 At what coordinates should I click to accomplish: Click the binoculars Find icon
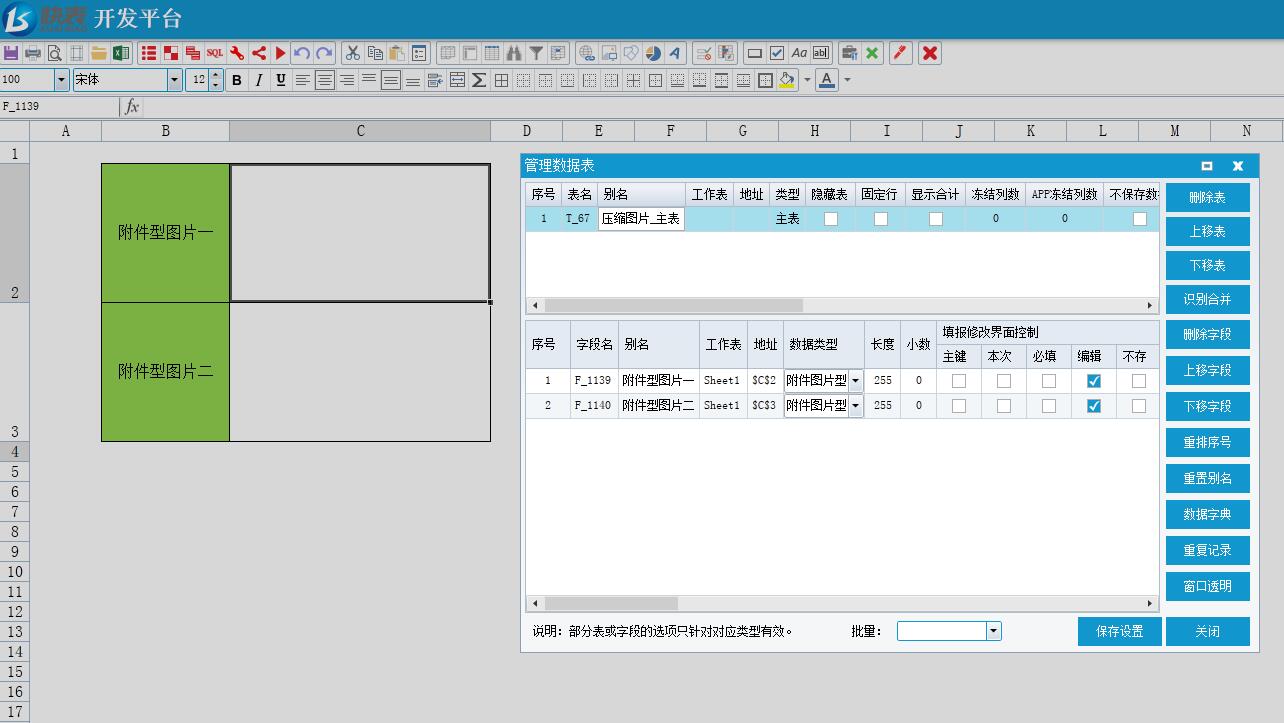pyautogui.click(x=514, y=53)
